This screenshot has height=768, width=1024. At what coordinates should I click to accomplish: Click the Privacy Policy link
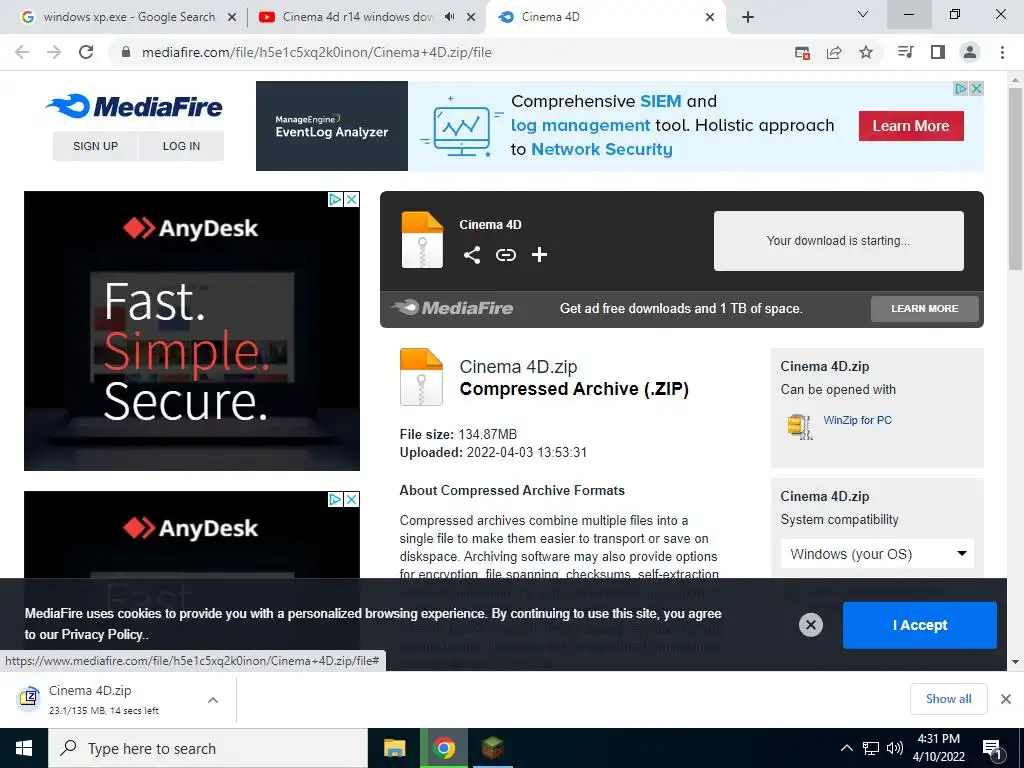(103, 634)
